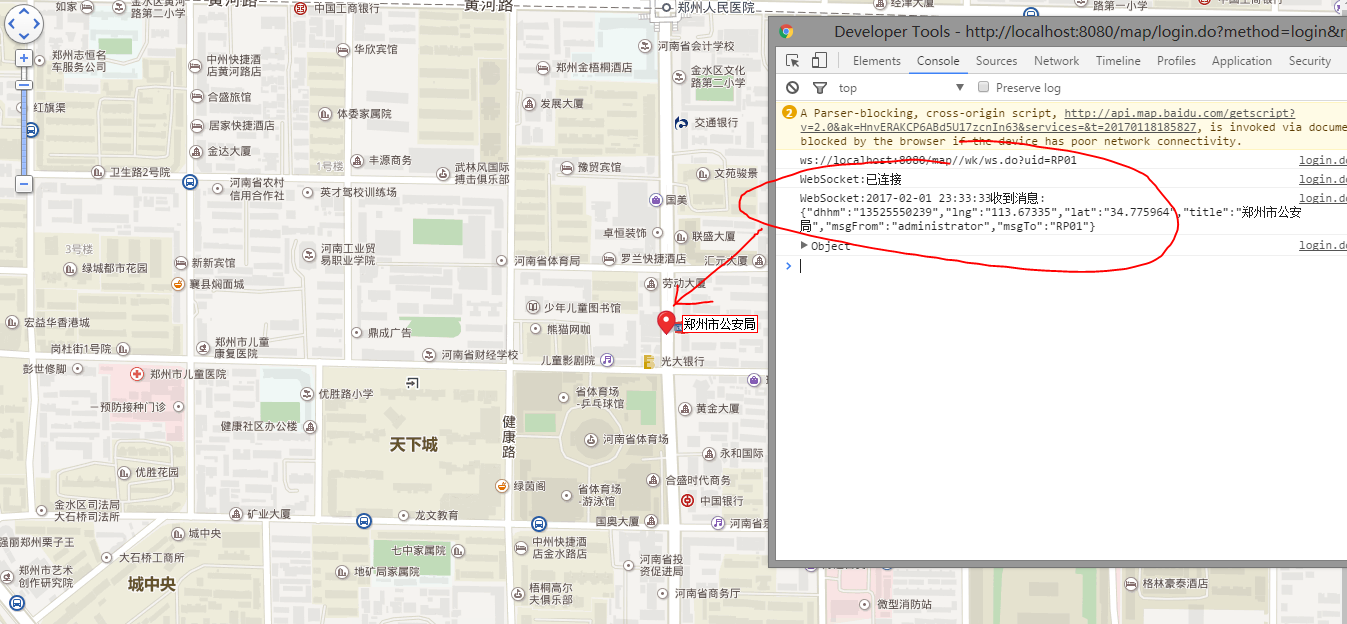Open the Sources tab

pos(996,61)
